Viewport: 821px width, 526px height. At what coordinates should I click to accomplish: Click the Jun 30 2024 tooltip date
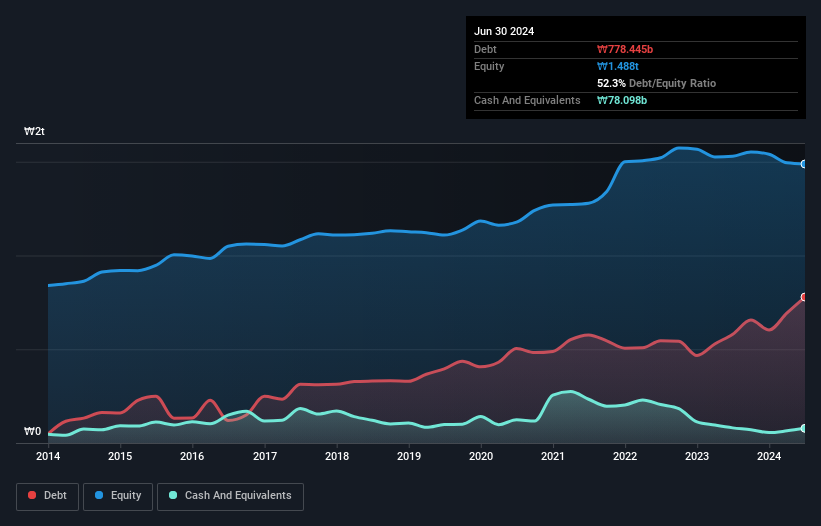504,31
